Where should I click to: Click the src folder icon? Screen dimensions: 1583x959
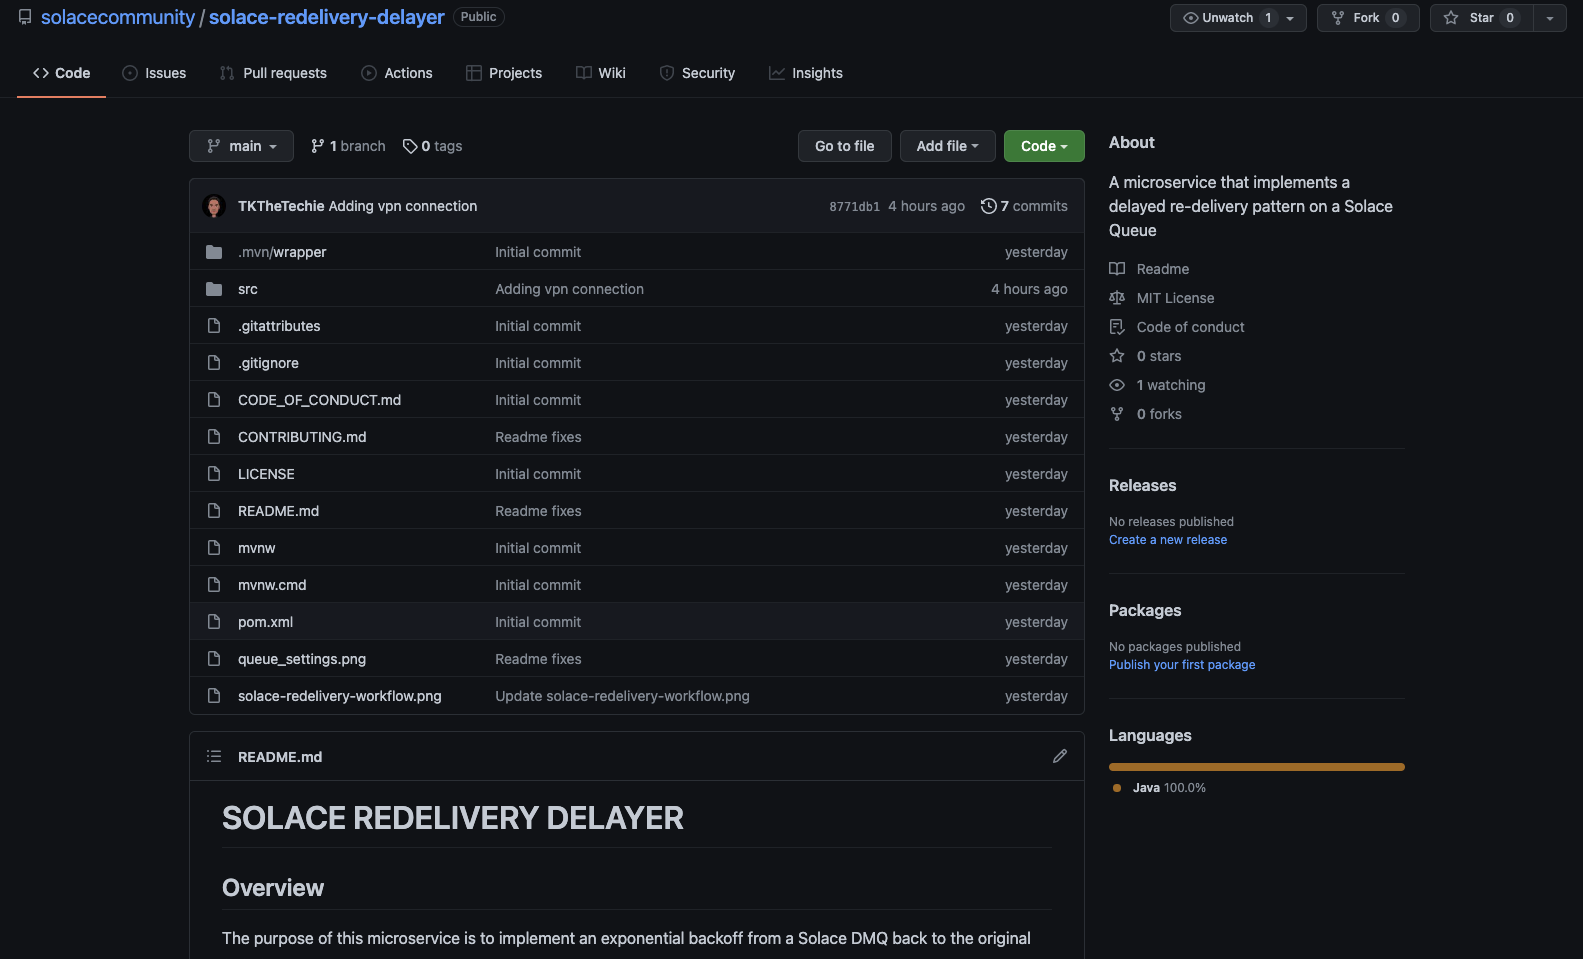pos(214,289)
